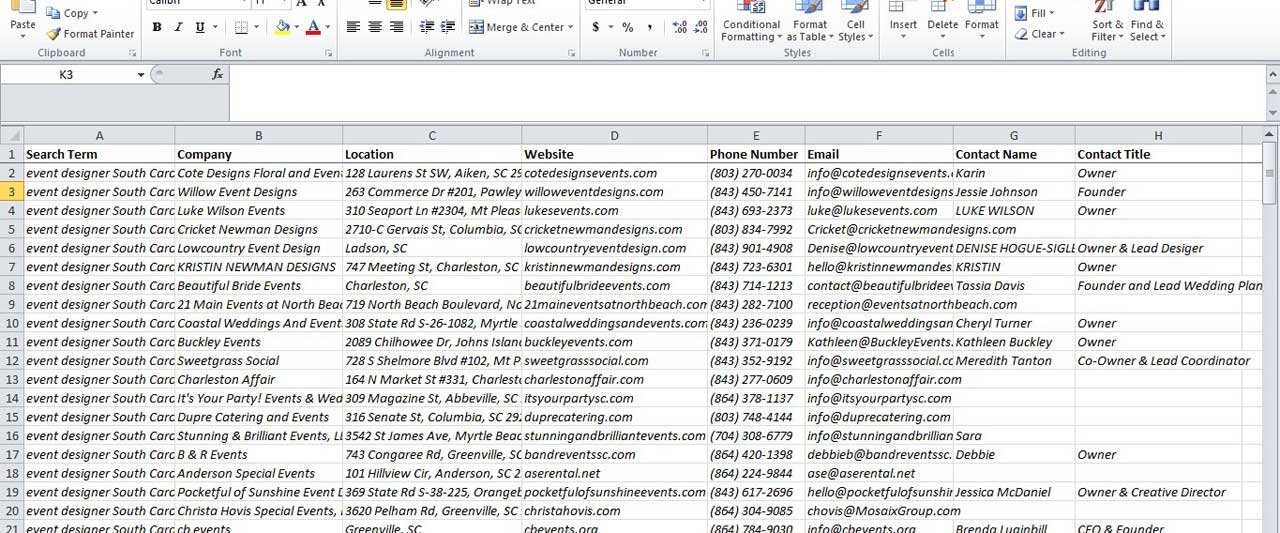Activate the Format Painter tool
This screenshot has width=1280, height=533.
(x=90, y=33)
